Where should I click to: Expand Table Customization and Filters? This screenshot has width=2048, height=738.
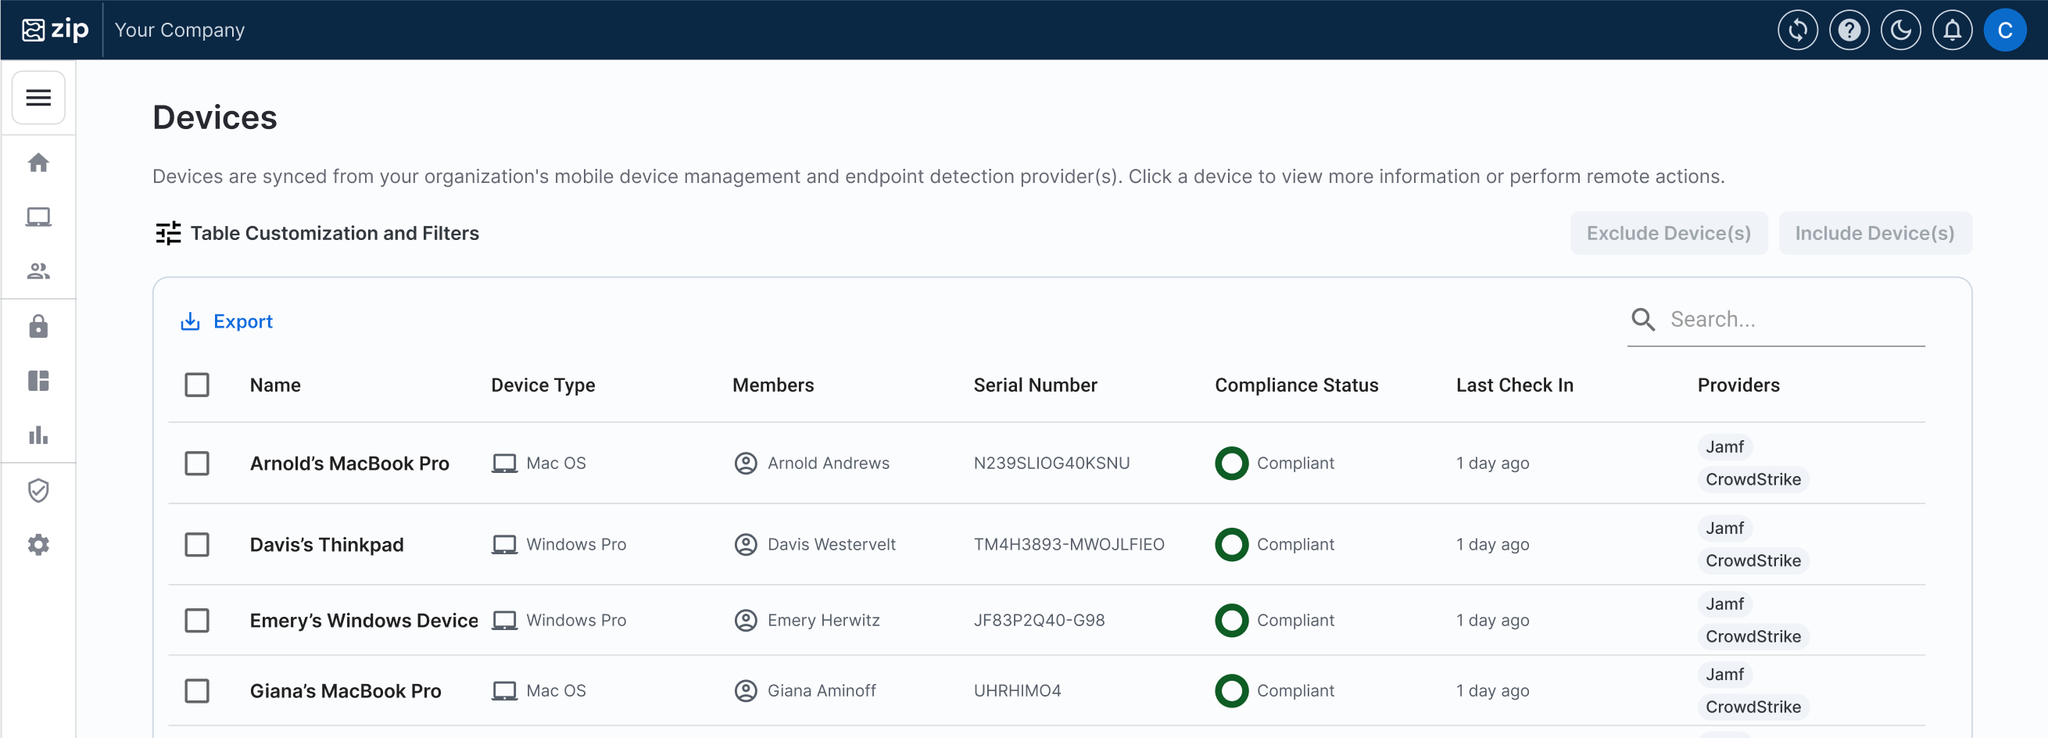pyautogui.click(x=317, y=233)
